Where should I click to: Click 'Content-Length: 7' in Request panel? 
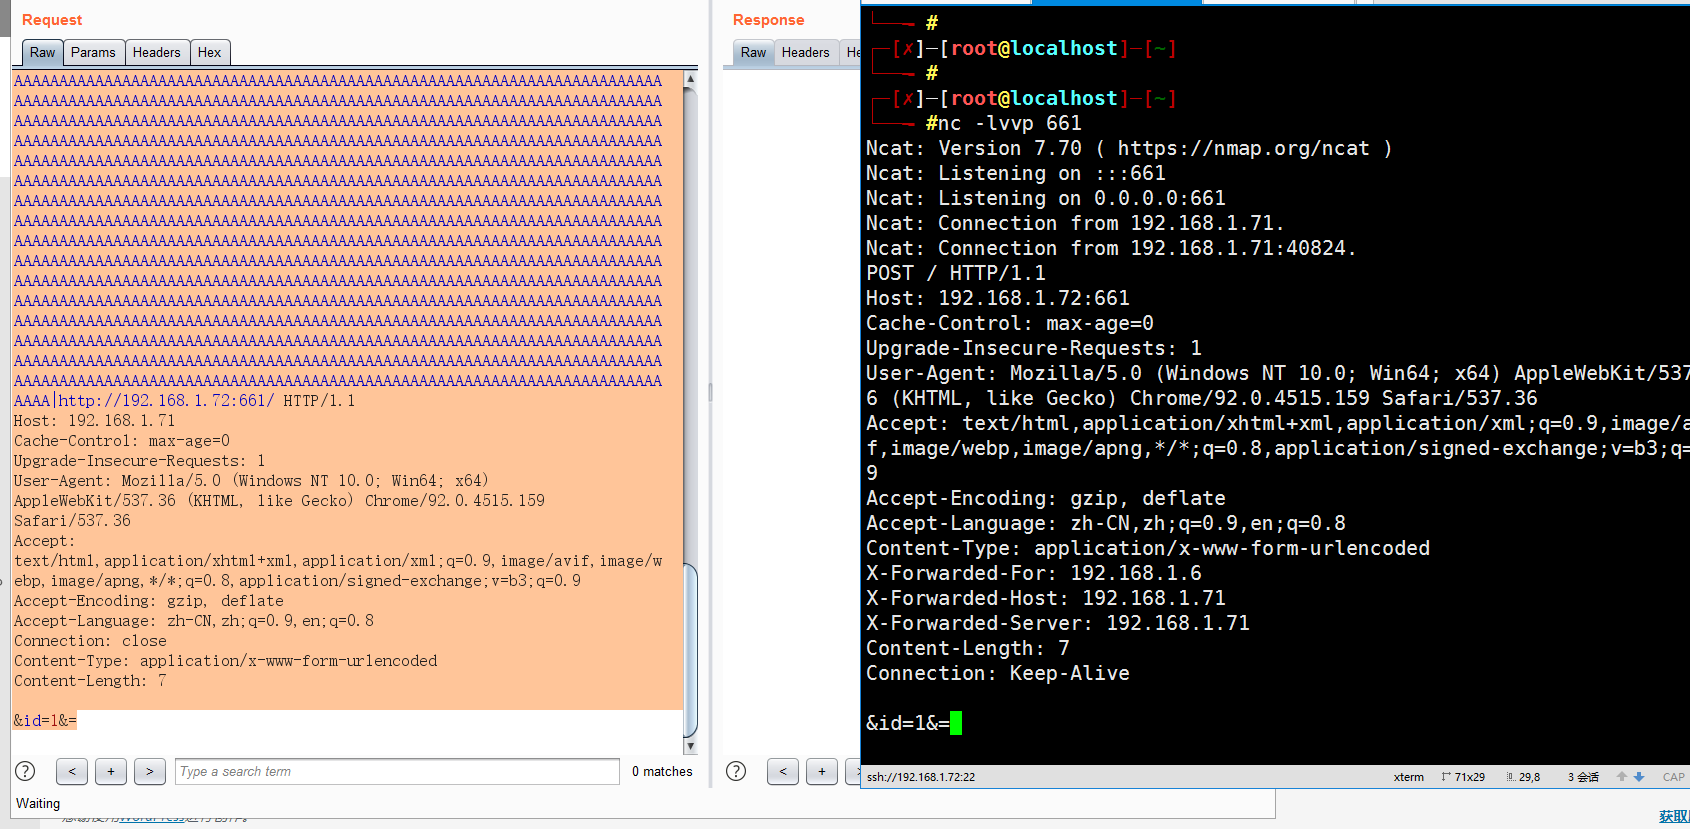[x=90, y=680]
